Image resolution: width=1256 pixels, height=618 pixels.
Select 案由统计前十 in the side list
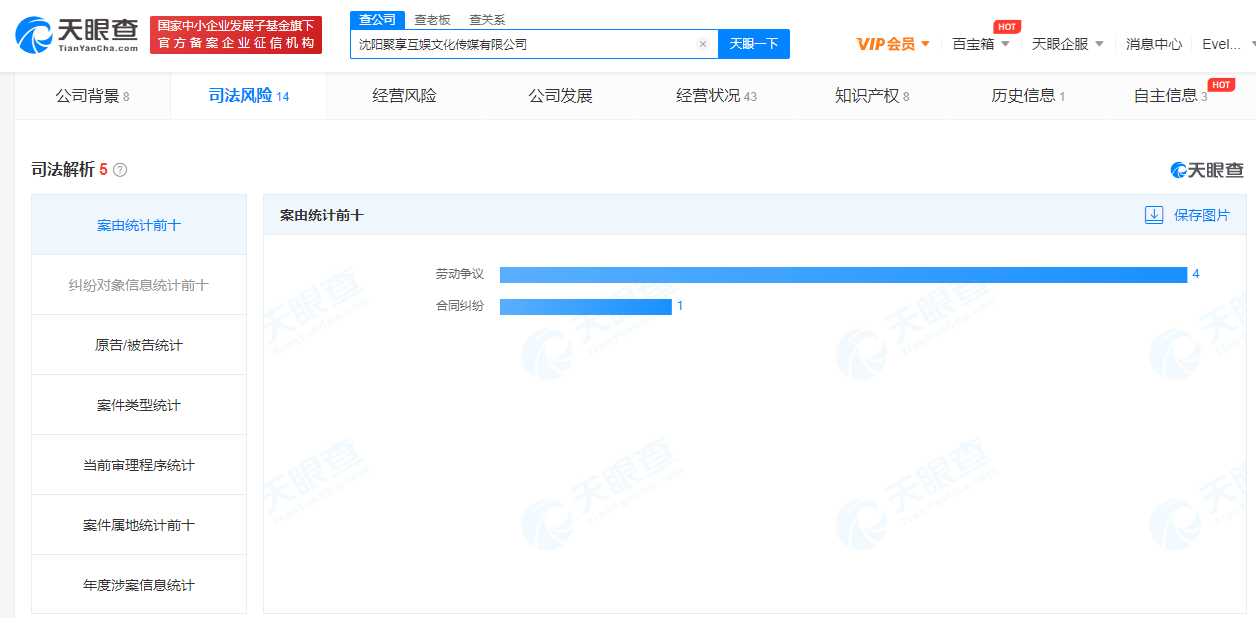coord(139,225)
